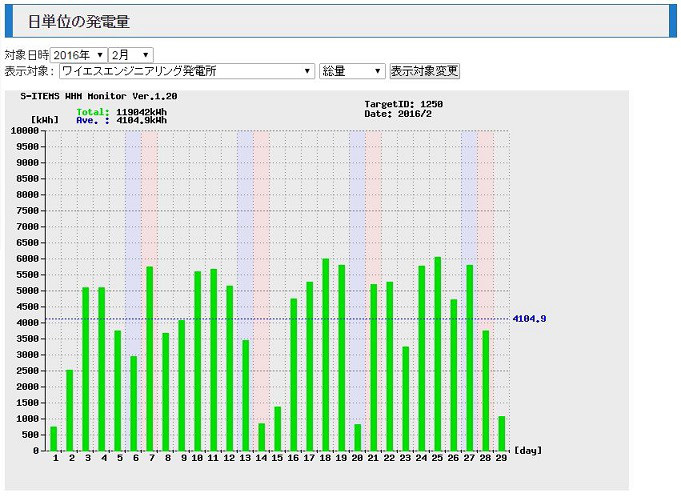Open the 2016年 year dropdown
This screenshot has height=497, width=681.
point(79,55)
